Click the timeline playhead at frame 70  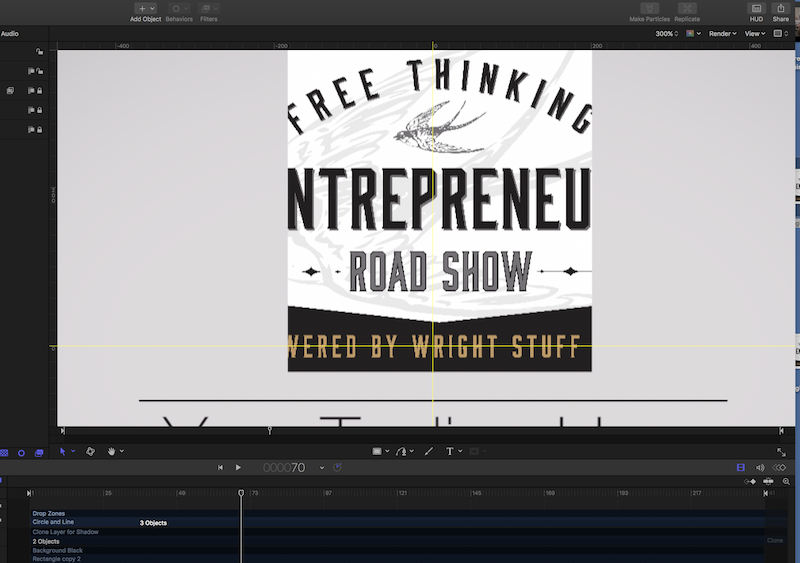click(241, 493)
